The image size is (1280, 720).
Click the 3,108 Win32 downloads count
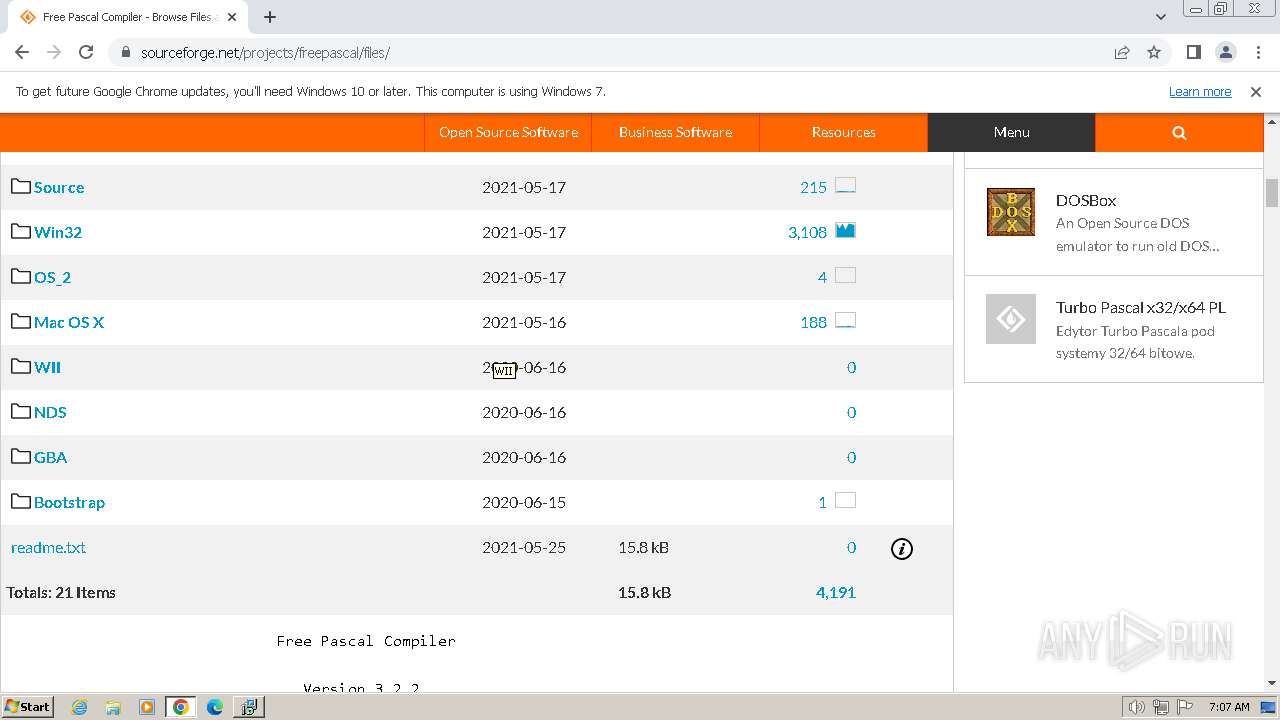[807, 232]
